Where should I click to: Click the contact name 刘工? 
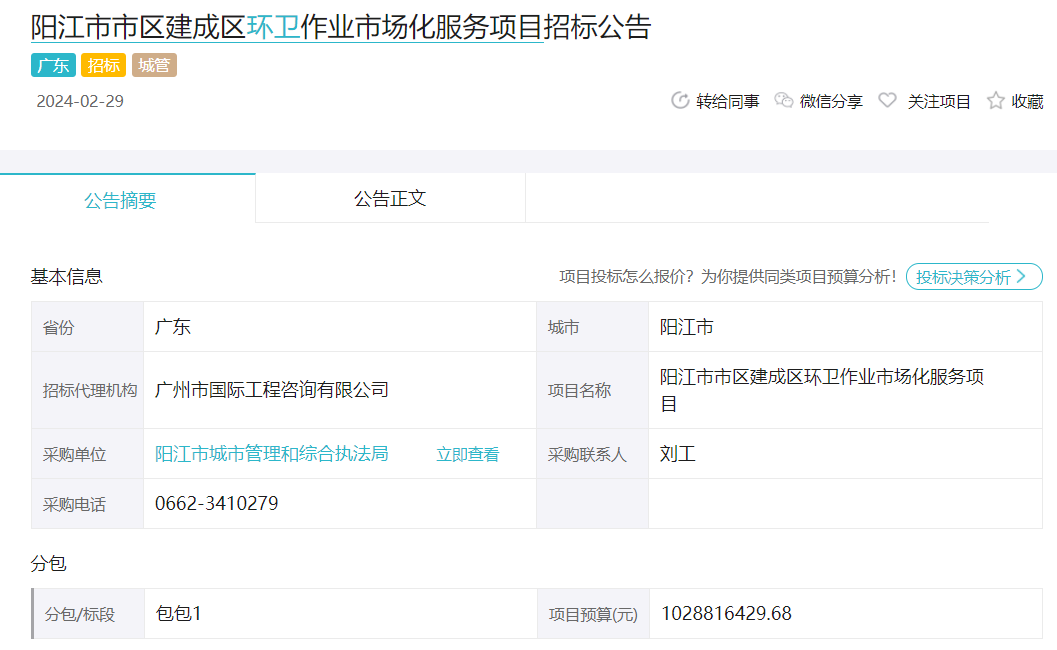click(x=677, y=454)
